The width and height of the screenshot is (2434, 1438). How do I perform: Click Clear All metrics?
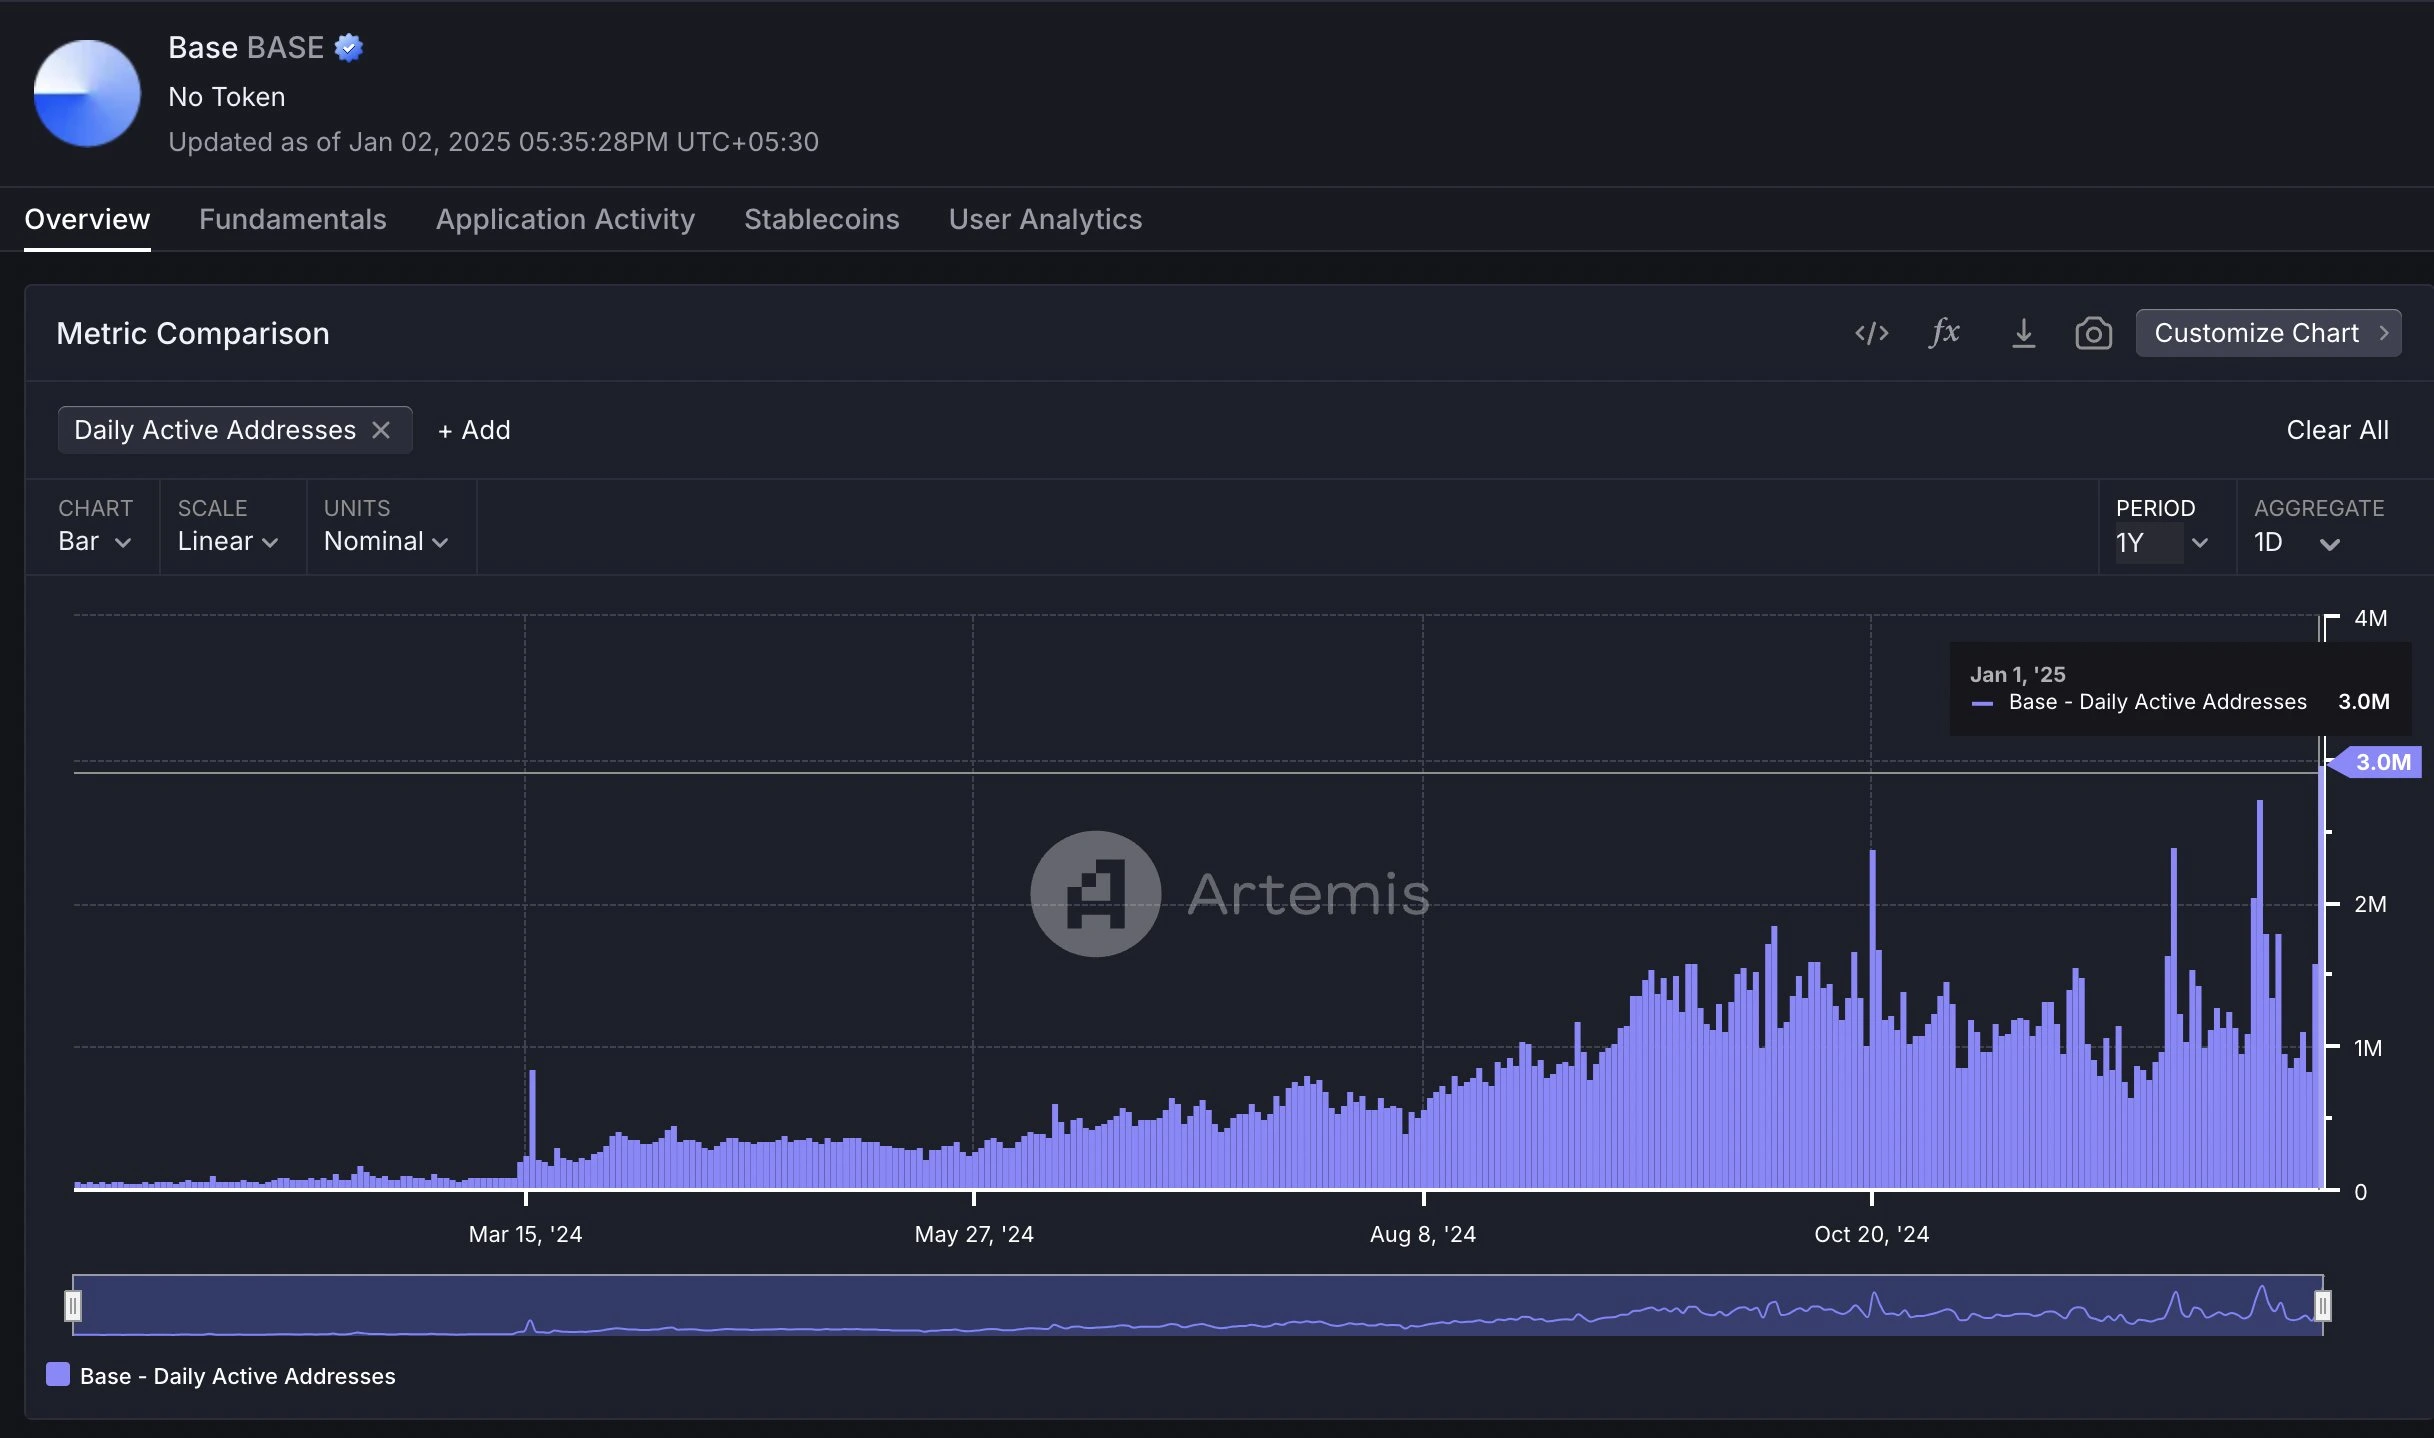tap(2337, 430)
